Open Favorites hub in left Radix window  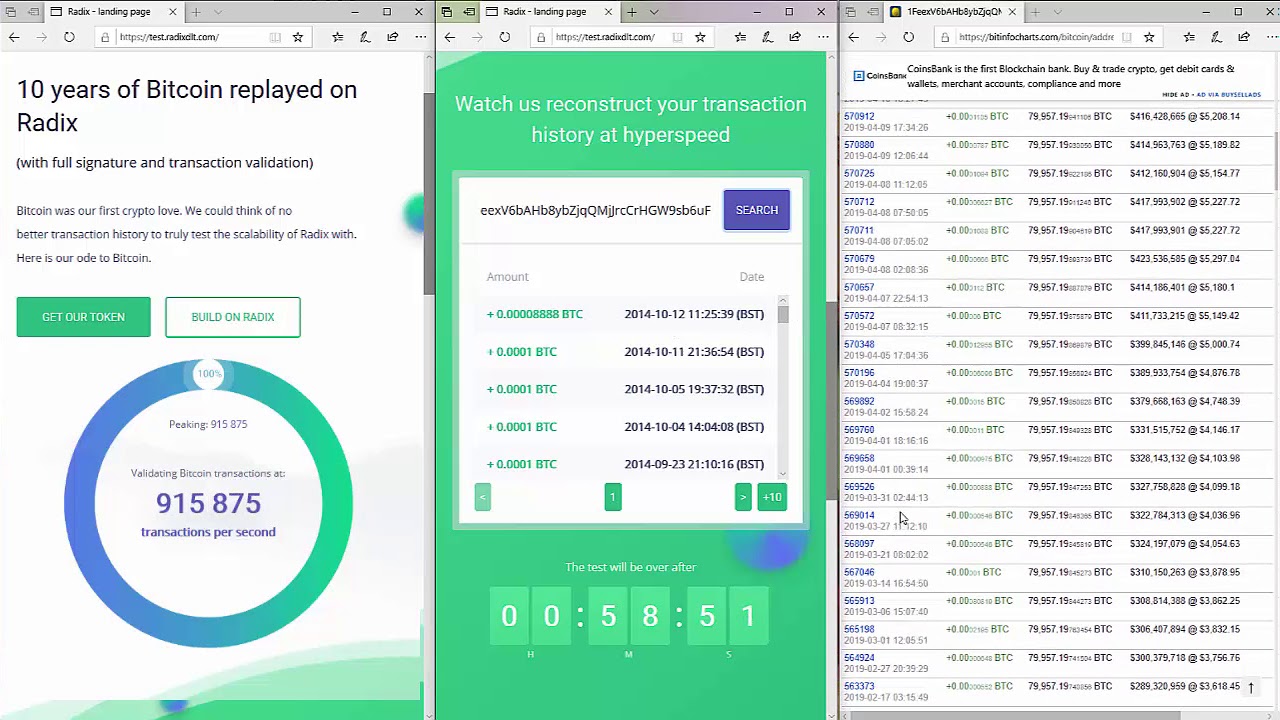pyautogui.click(x=337, y=37)
